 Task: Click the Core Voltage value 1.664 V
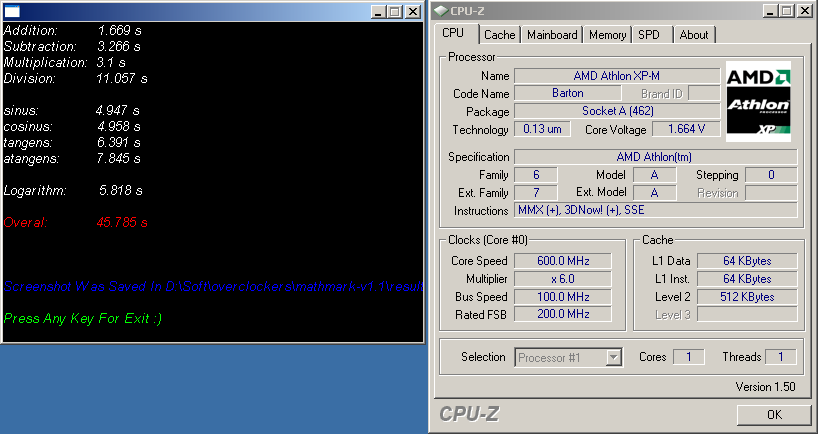point(687,129)
